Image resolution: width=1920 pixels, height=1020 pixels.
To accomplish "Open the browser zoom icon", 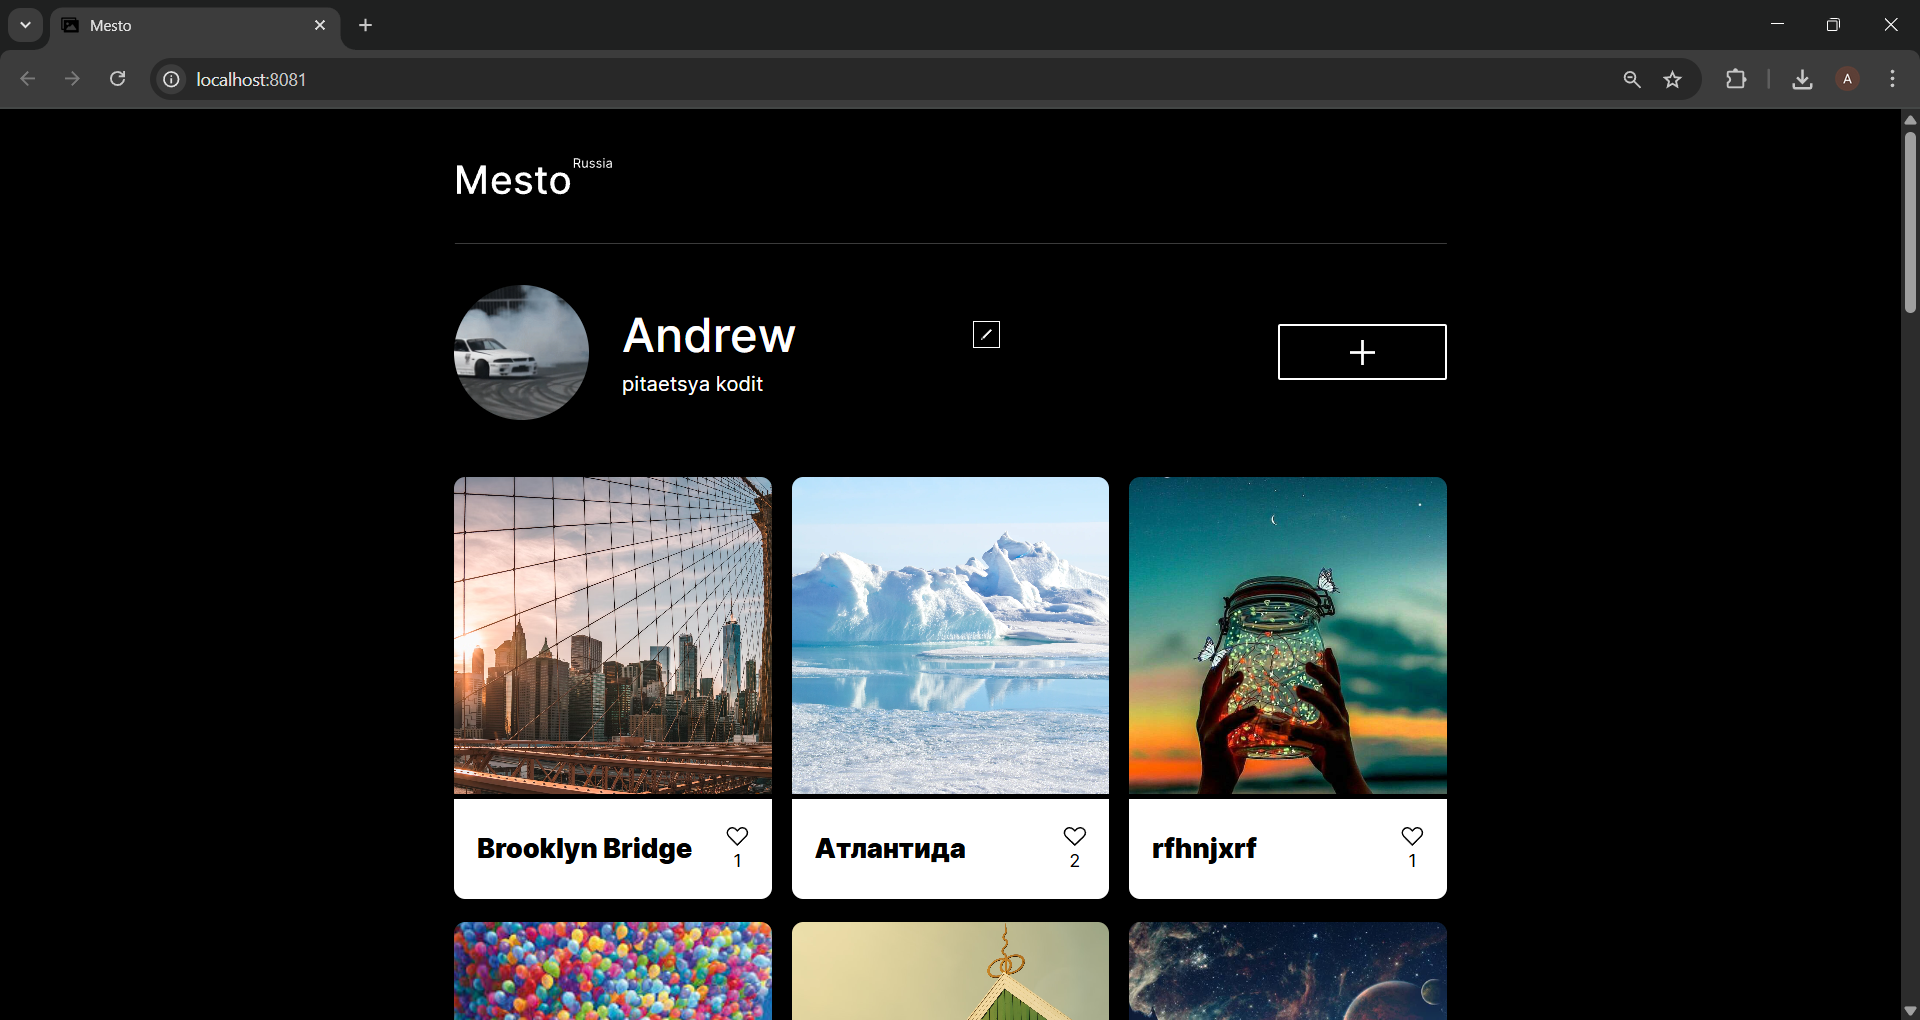I will [x=1631, y=79].
